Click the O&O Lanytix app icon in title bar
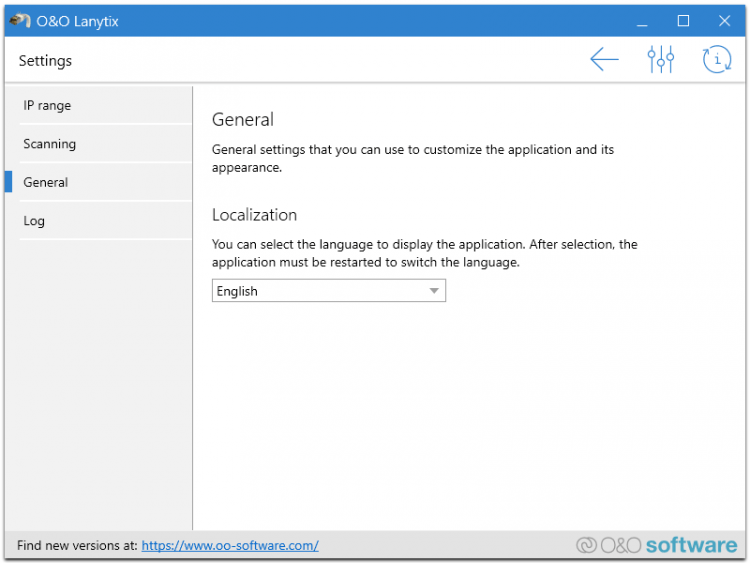This screenshot has height=563, width=750. point(20,21)
